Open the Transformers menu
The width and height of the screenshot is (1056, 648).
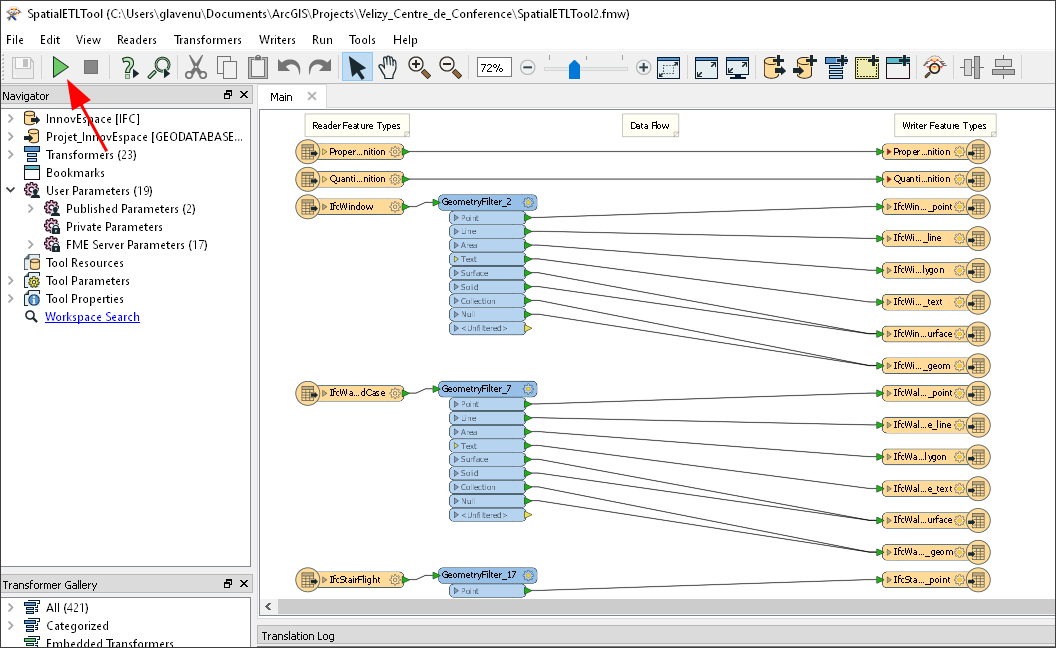coord(207,40)
